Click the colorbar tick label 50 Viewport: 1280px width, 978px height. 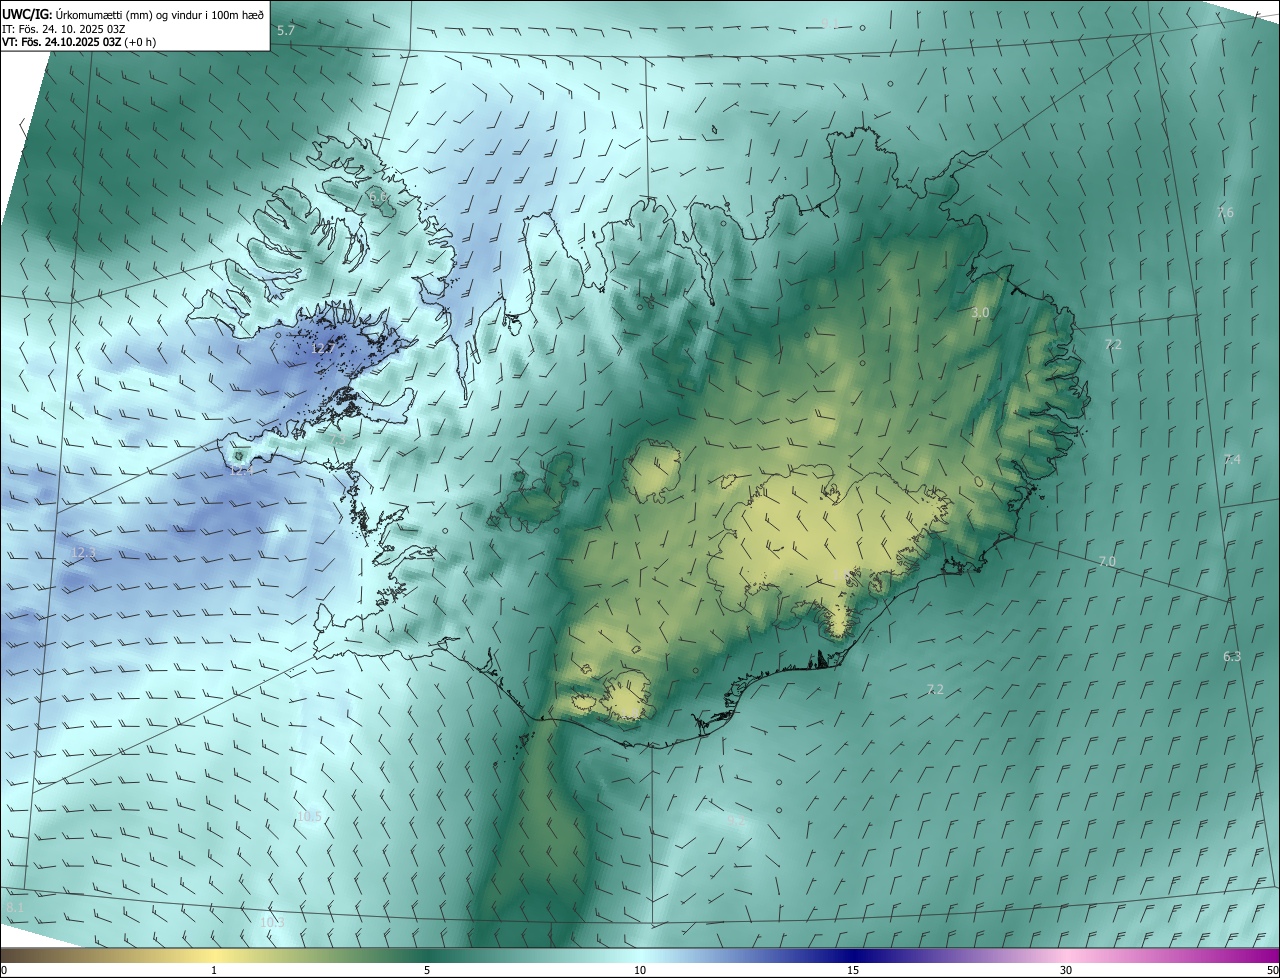[1272, 971]
